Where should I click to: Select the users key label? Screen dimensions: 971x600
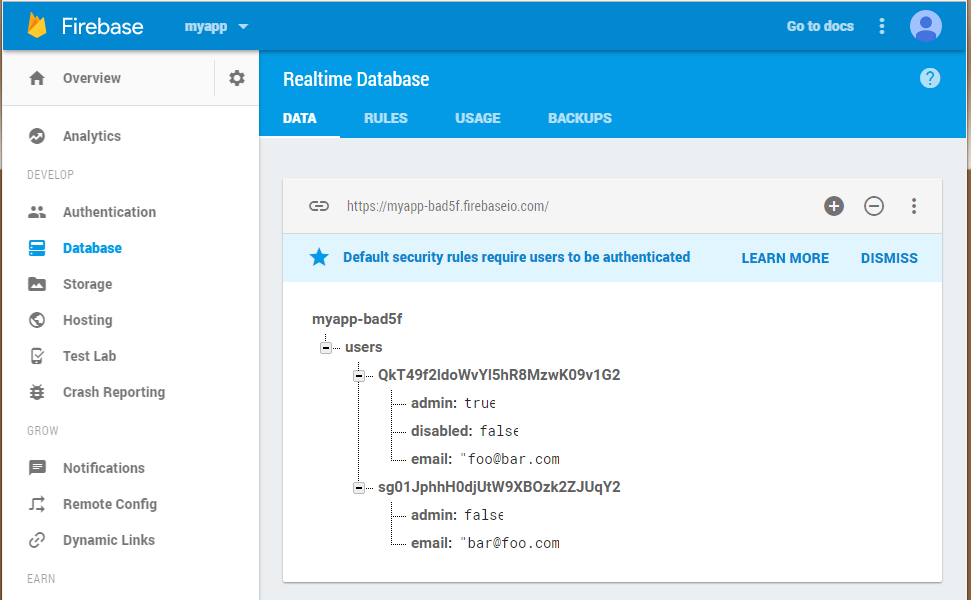(x=364, y=347)
